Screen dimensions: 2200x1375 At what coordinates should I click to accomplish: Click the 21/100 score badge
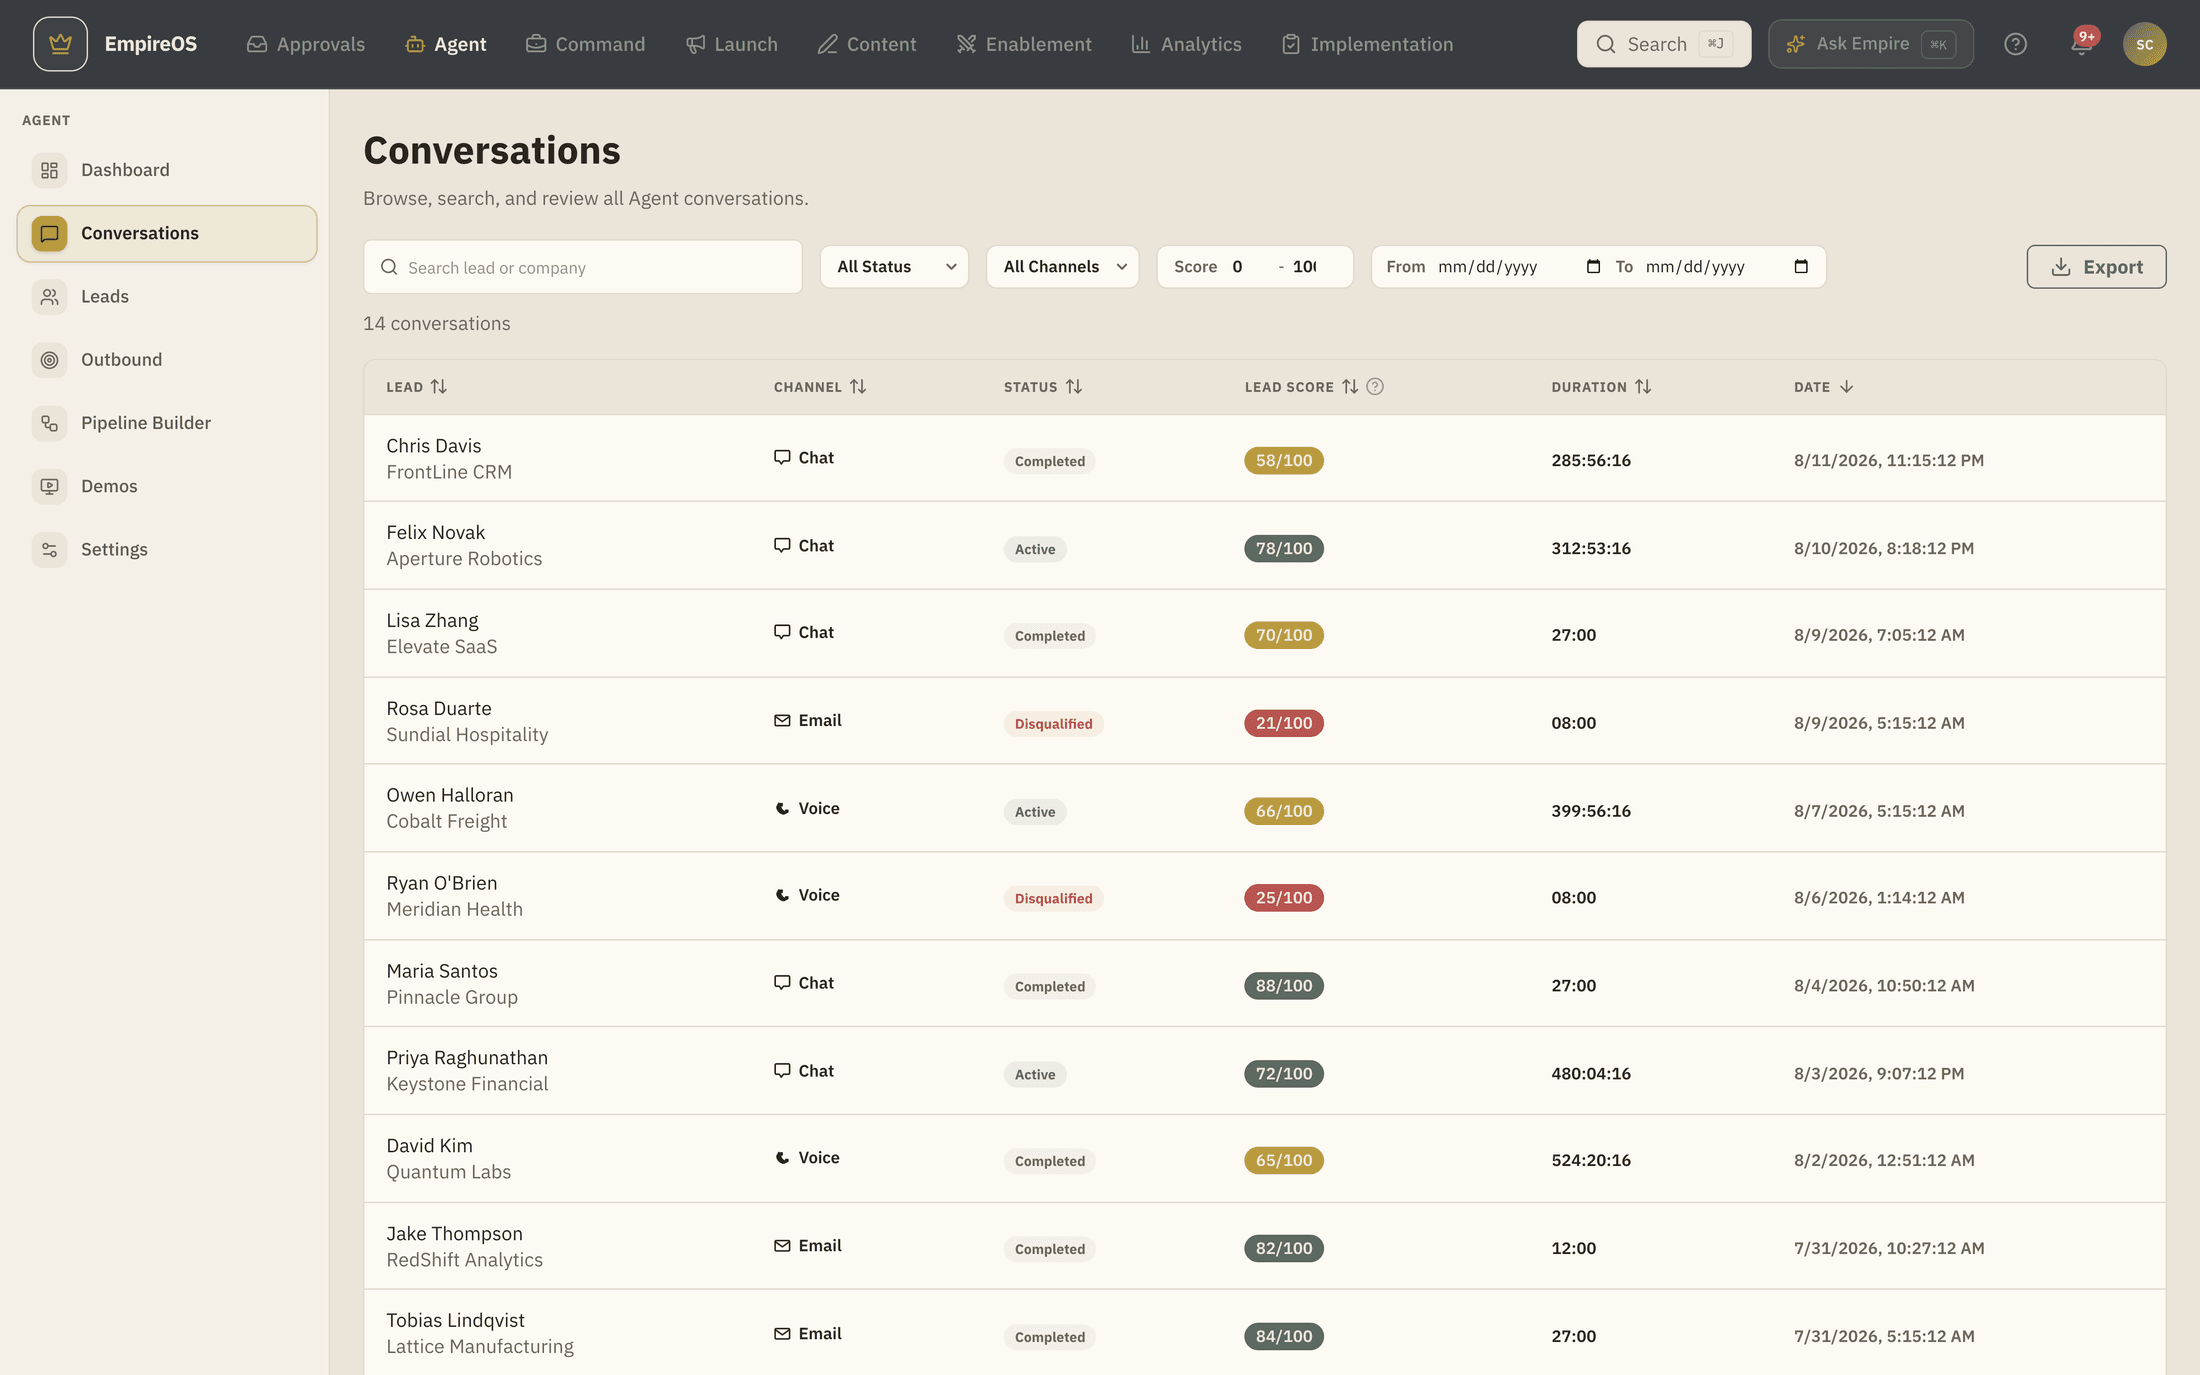tap(1284, 723)
